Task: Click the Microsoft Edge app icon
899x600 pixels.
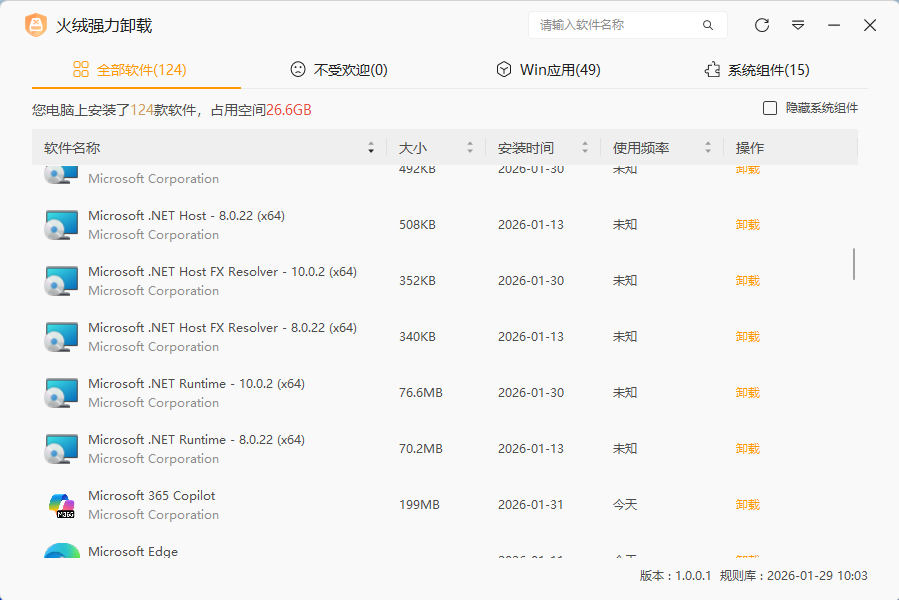Action: point(61,551)
